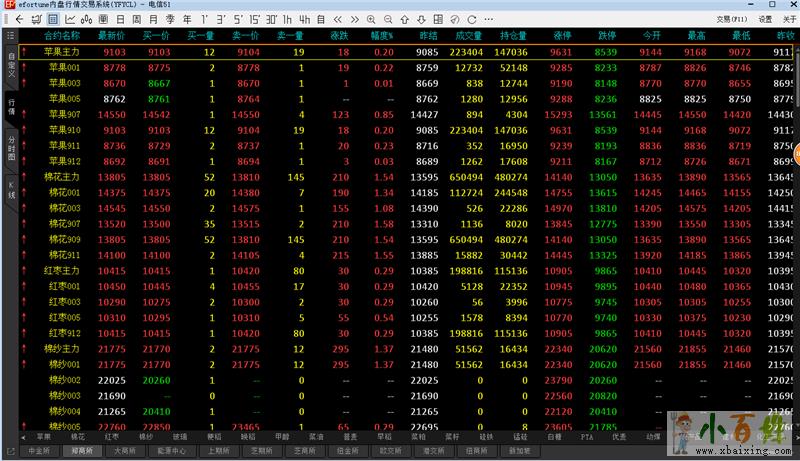
Task: Open the line chart view icon
Action: pyautogui.click(x=70, y=19)
